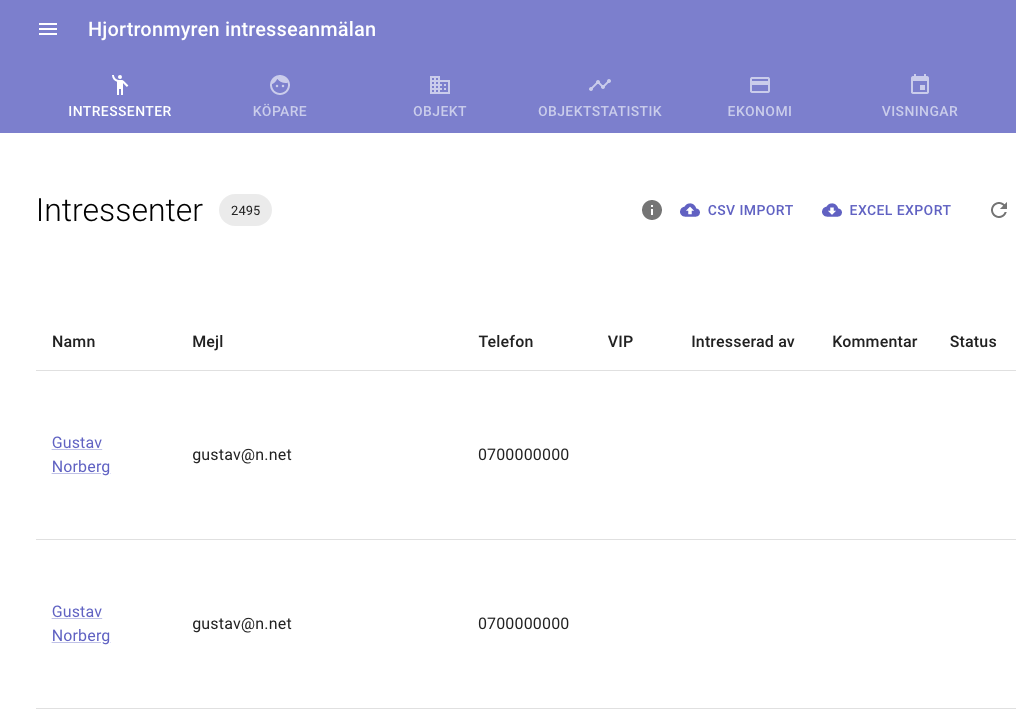Open Gustav Norberg link in first row
This screenshot has width=1016, height=717.
[x=80, y=455]
